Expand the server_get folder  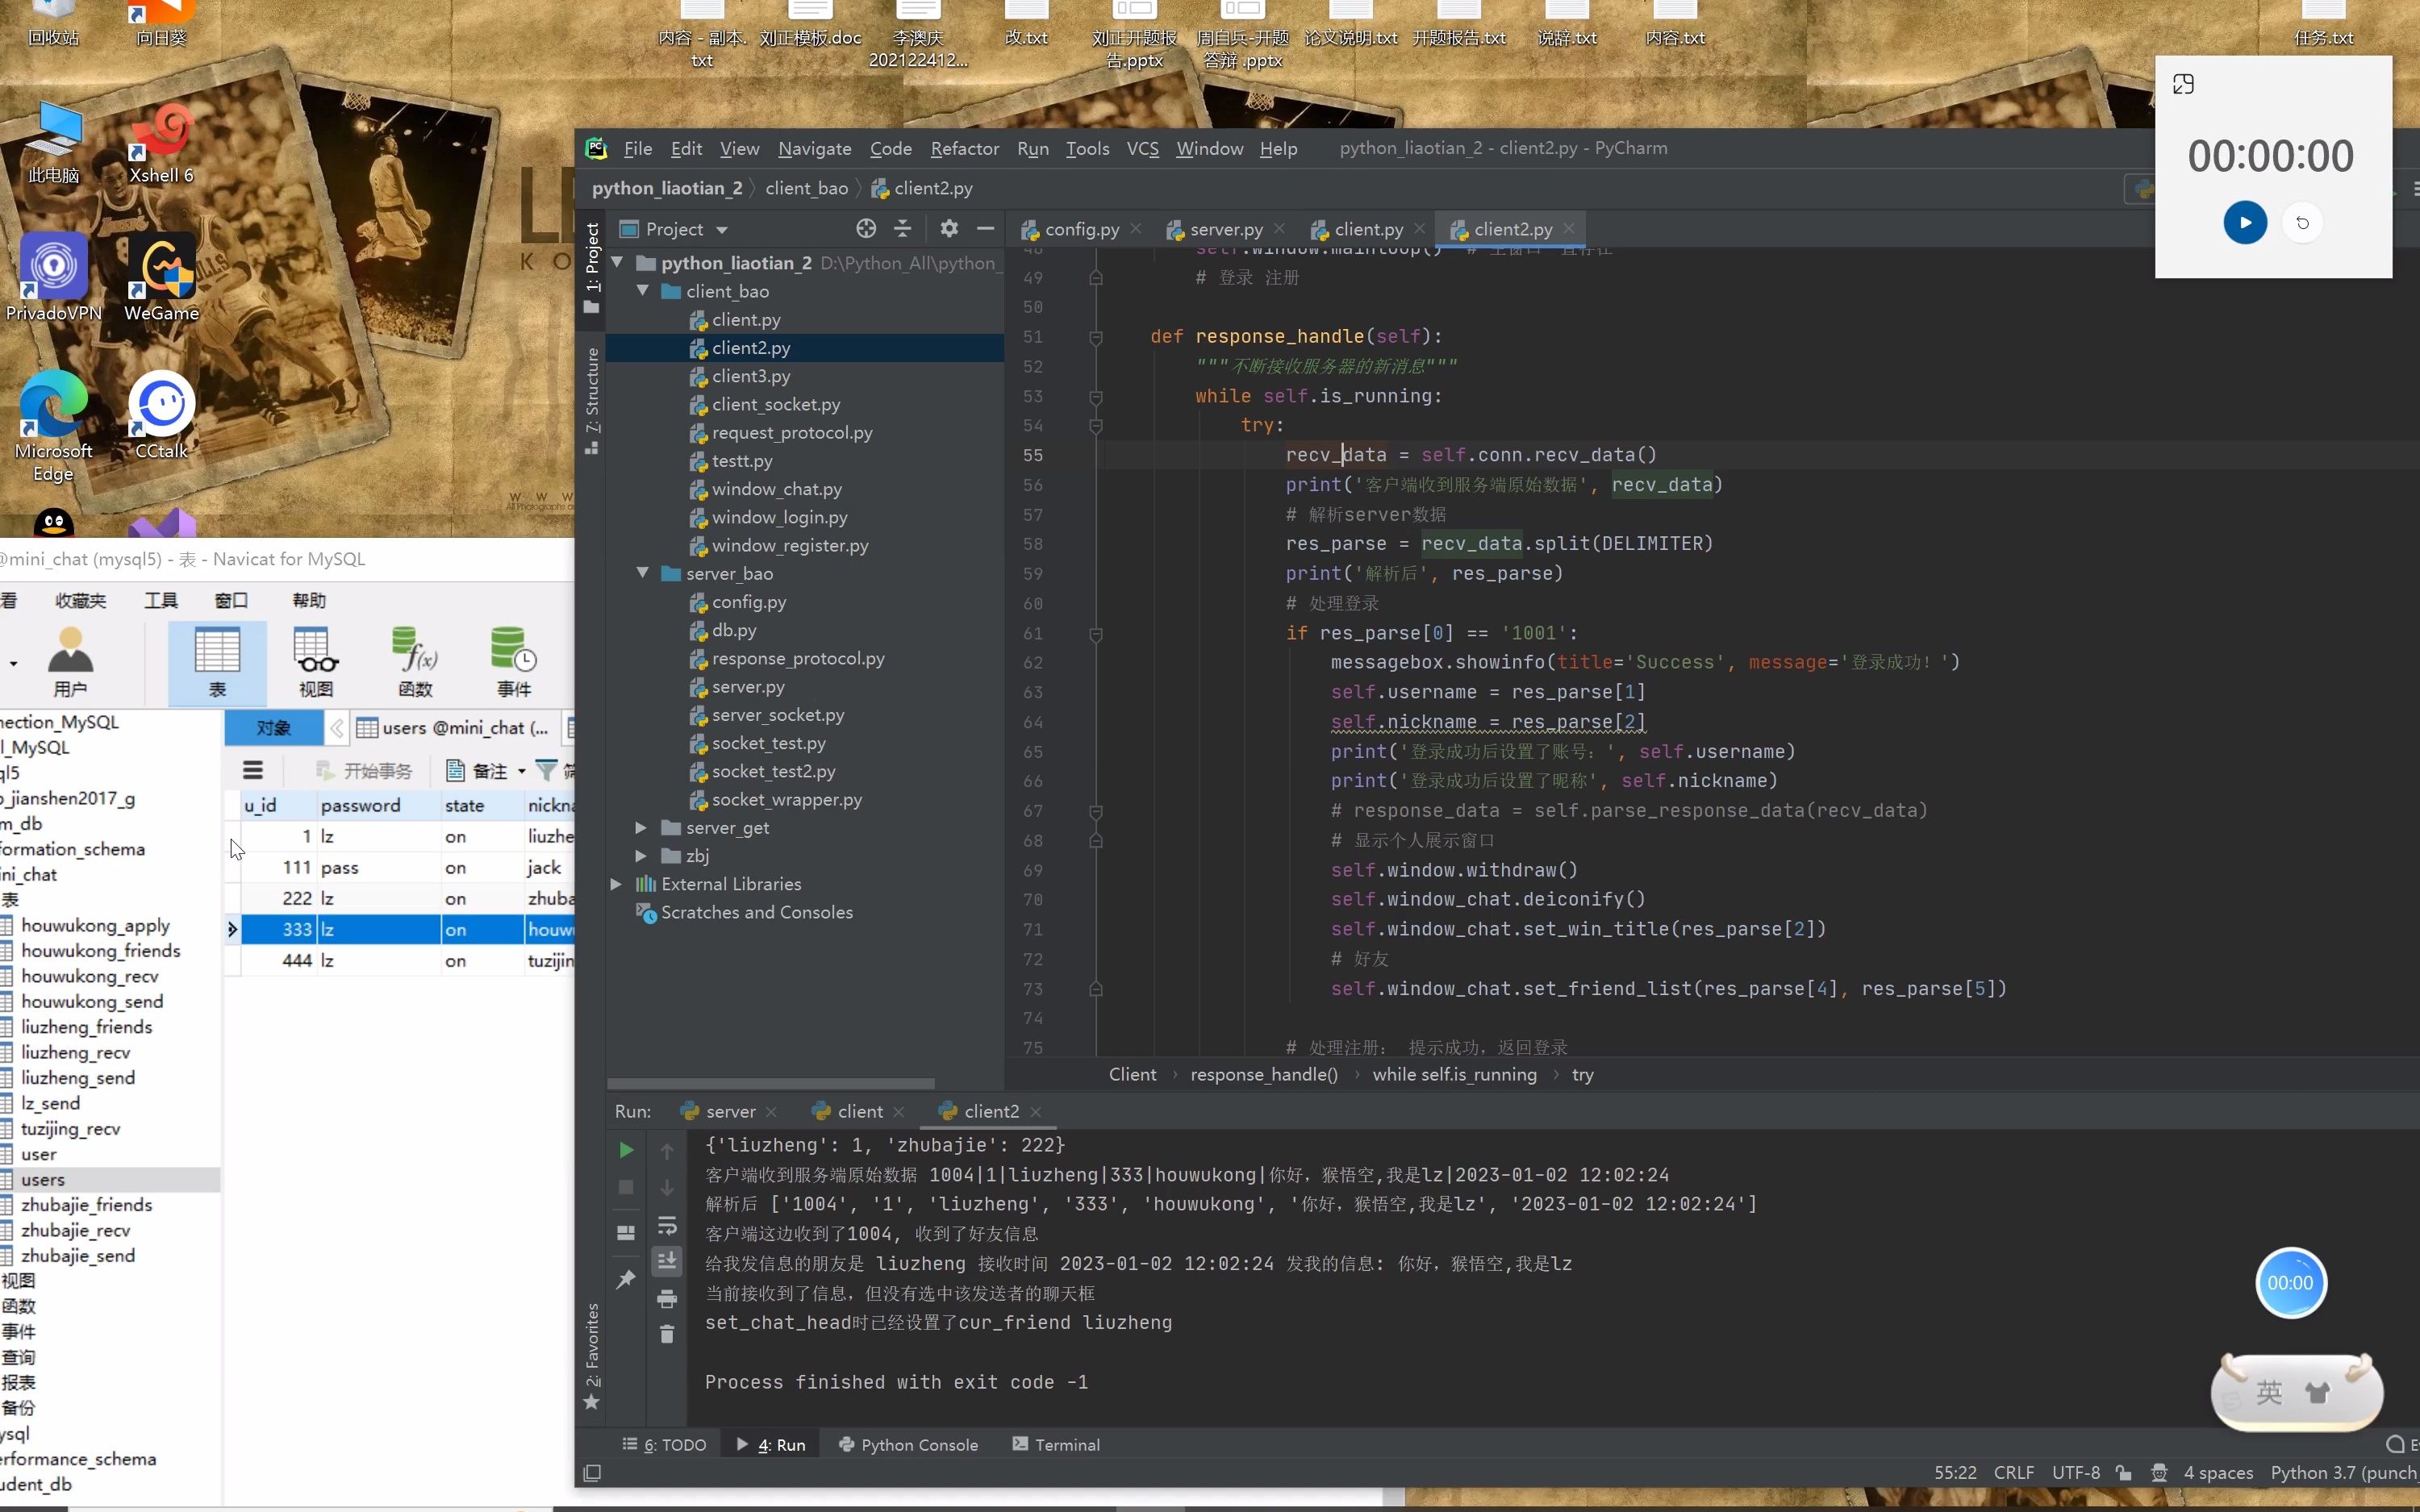(x=641, y=828)
